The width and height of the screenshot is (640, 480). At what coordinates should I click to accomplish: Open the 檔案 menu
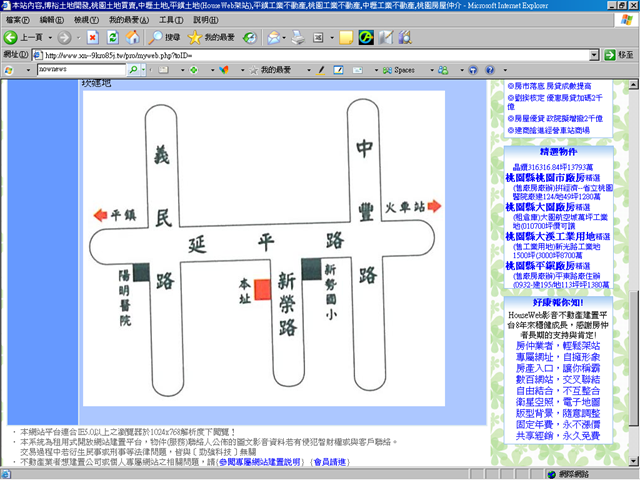(18, 20)
